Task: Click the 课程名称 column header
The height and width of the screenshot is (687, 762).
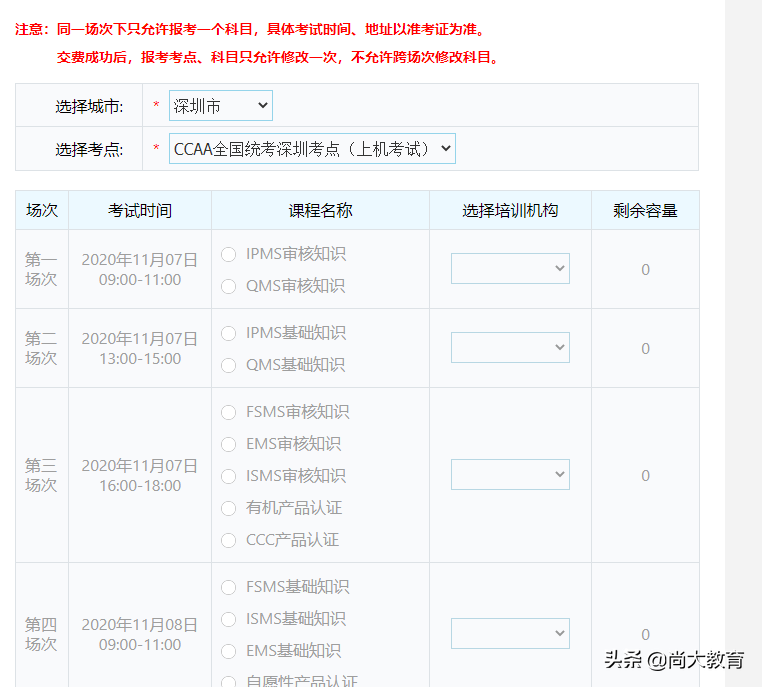Action: pos(320,210)
